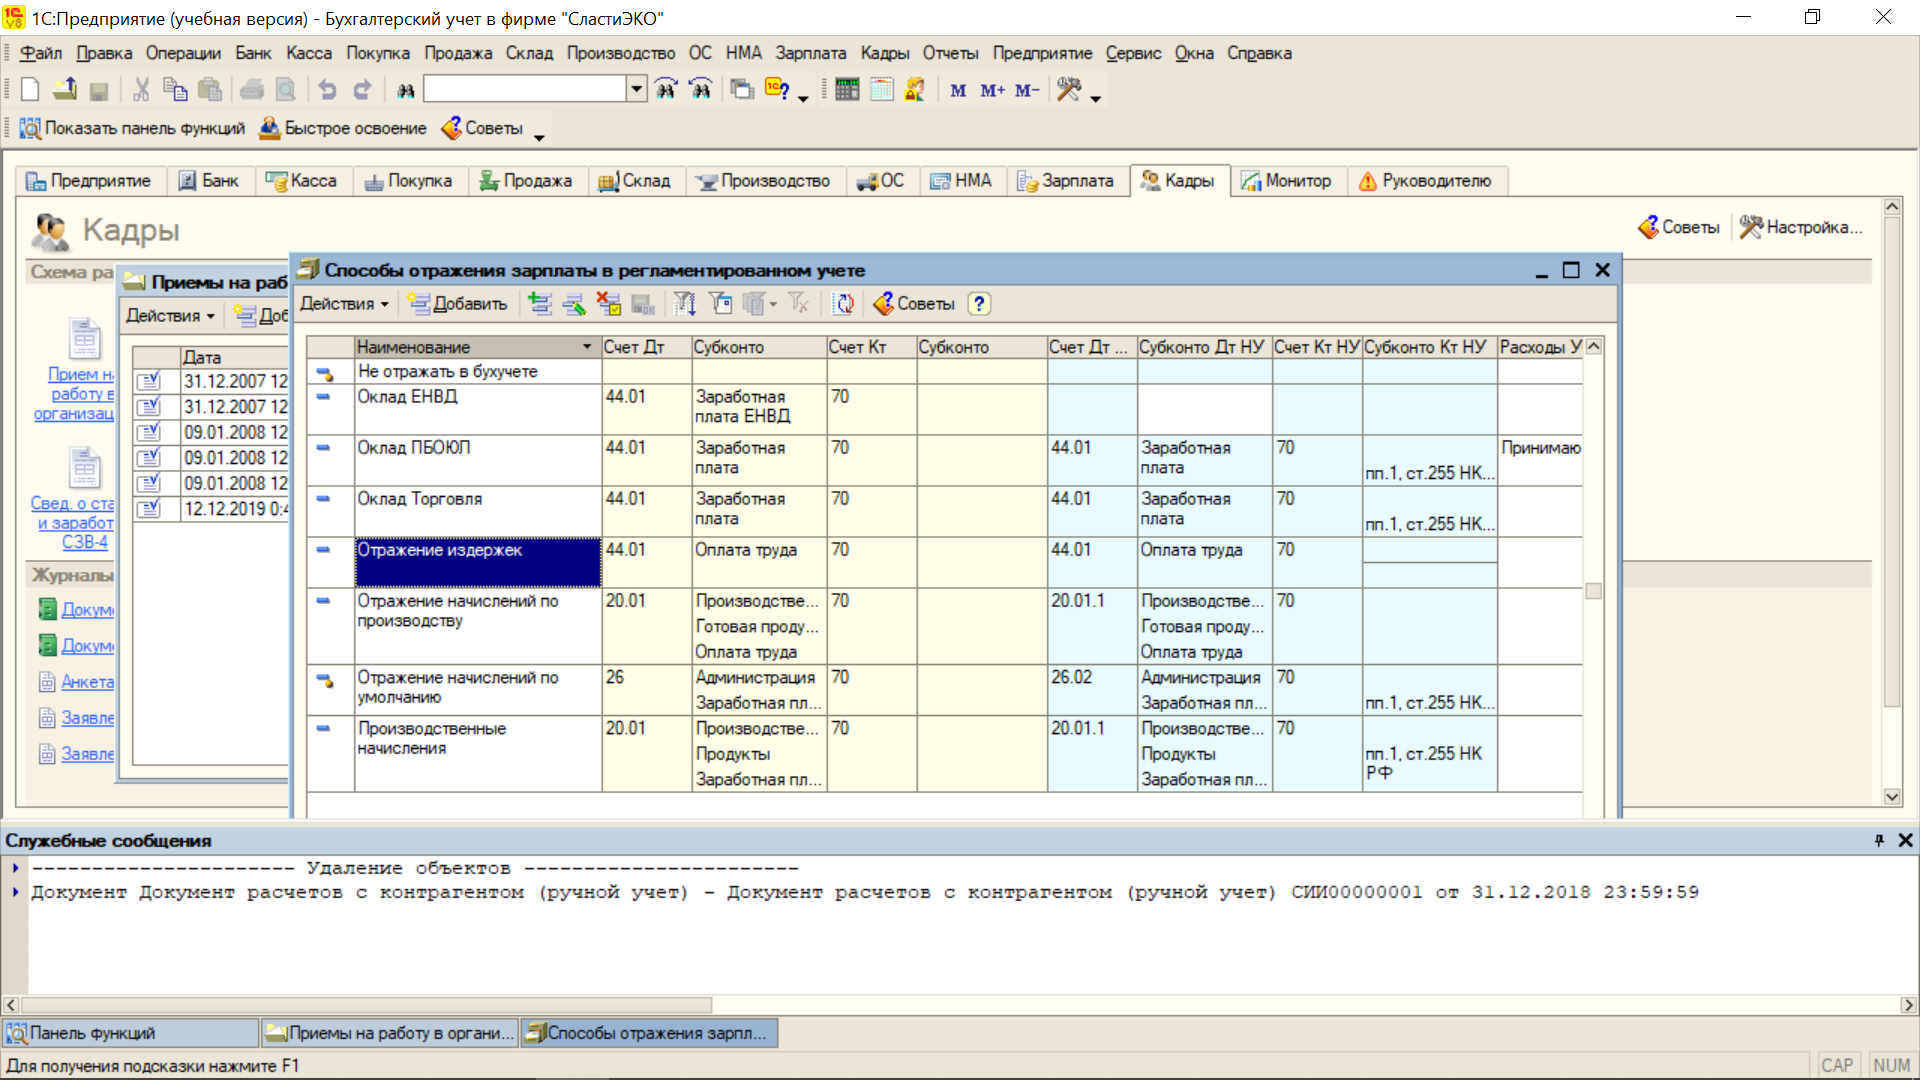The image size is (1920, 1080).
Task: Click add by copying icon
Action: click(x=540, y=304)
